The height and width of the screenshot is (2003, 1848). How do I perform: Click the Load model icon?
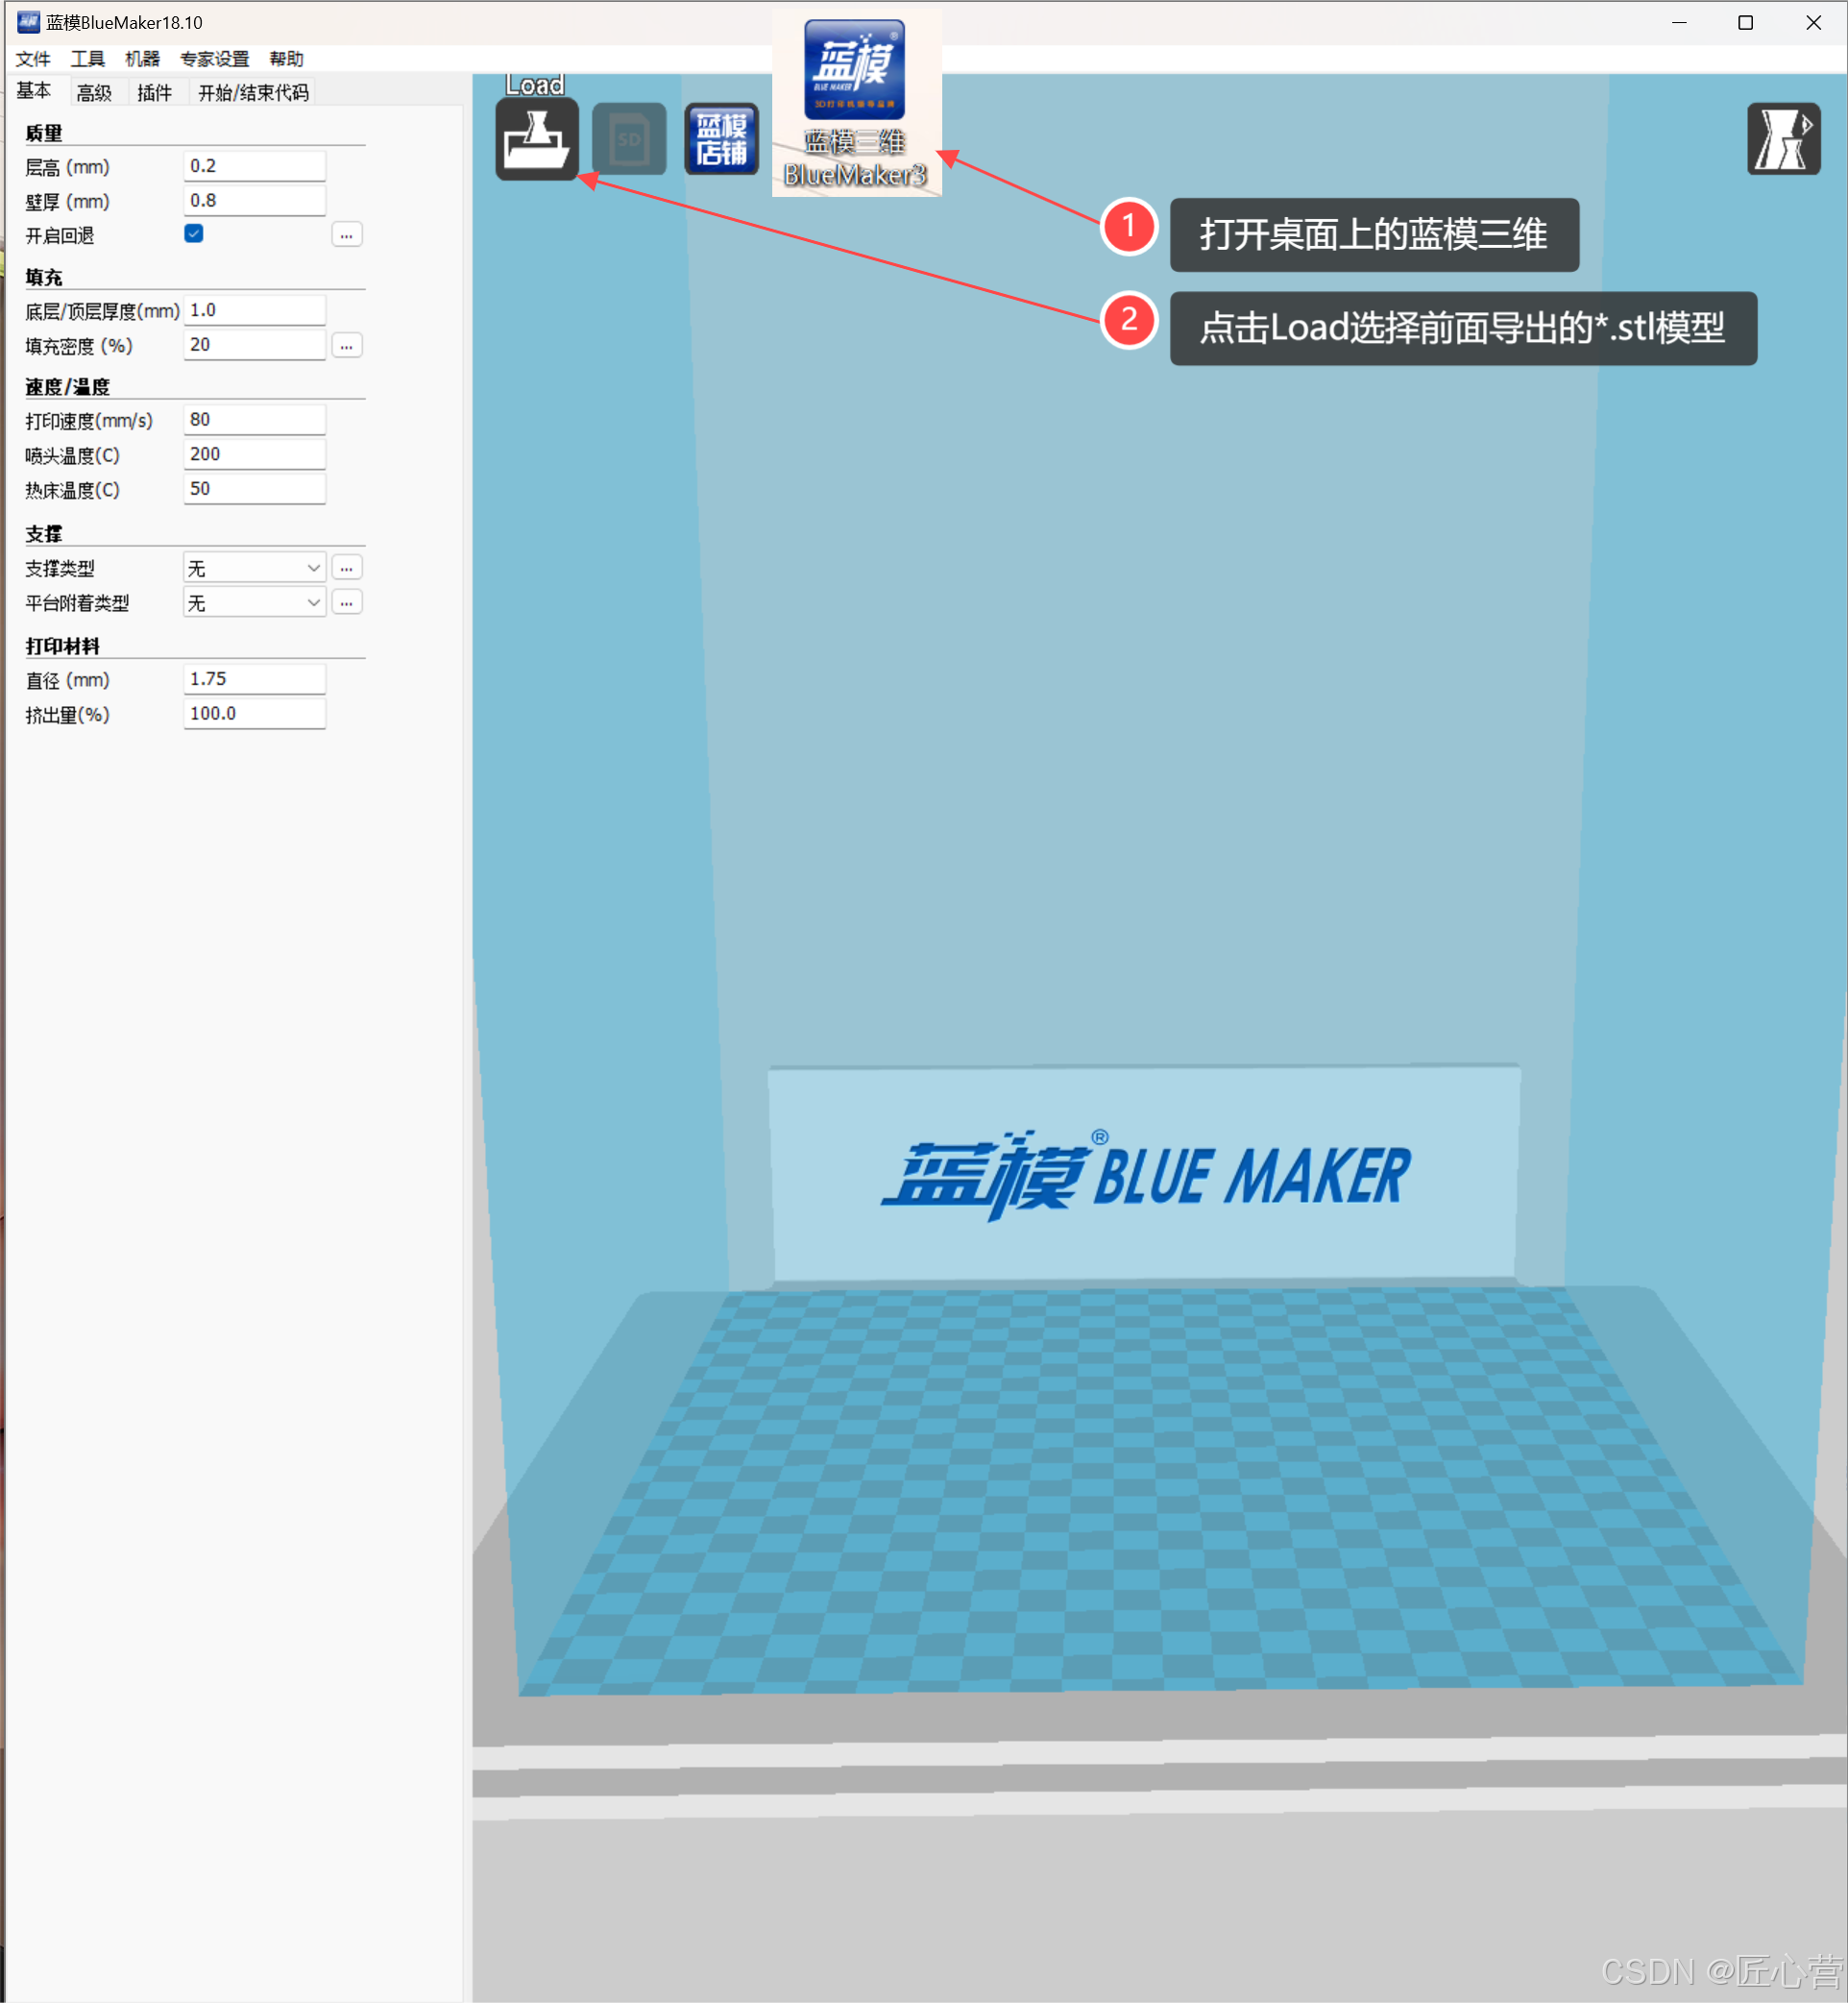536,140
